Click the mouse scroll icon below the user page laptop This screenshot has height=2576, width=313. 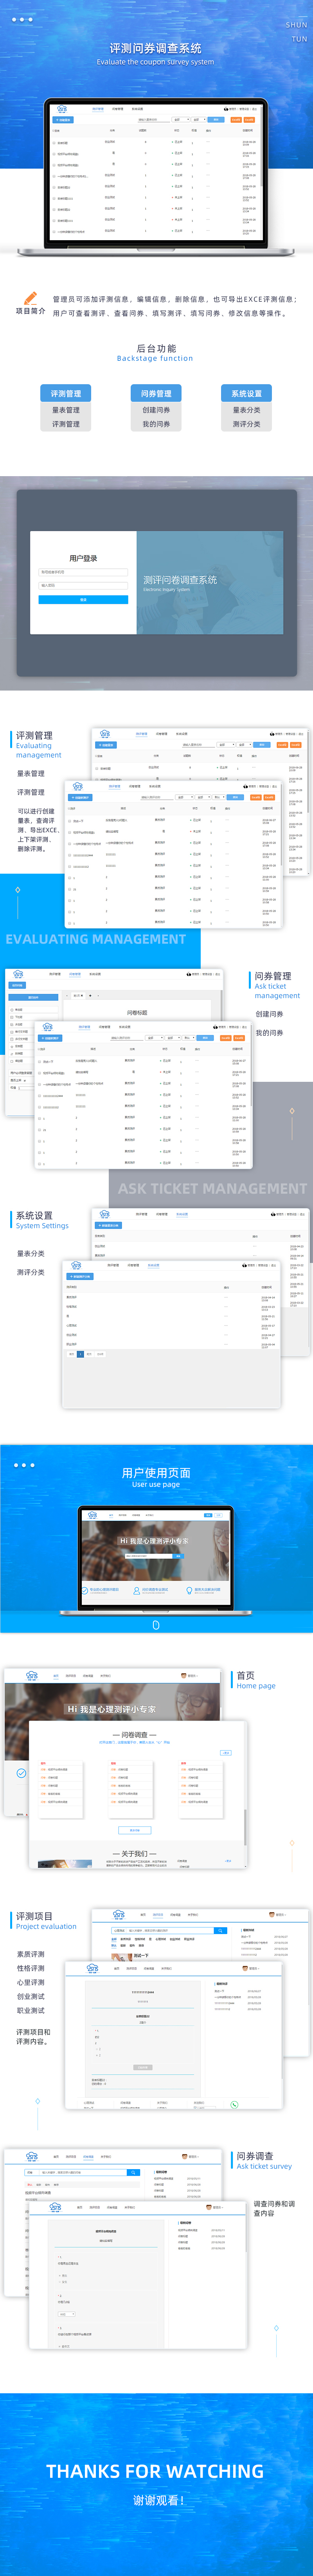(156, 1624)
